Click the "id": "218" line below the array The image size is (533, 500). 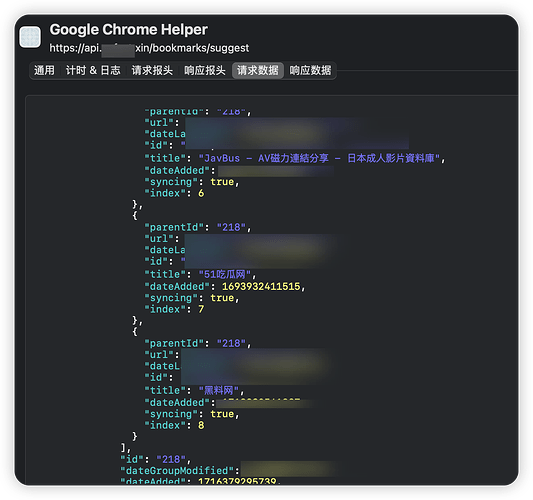[156, 459]
